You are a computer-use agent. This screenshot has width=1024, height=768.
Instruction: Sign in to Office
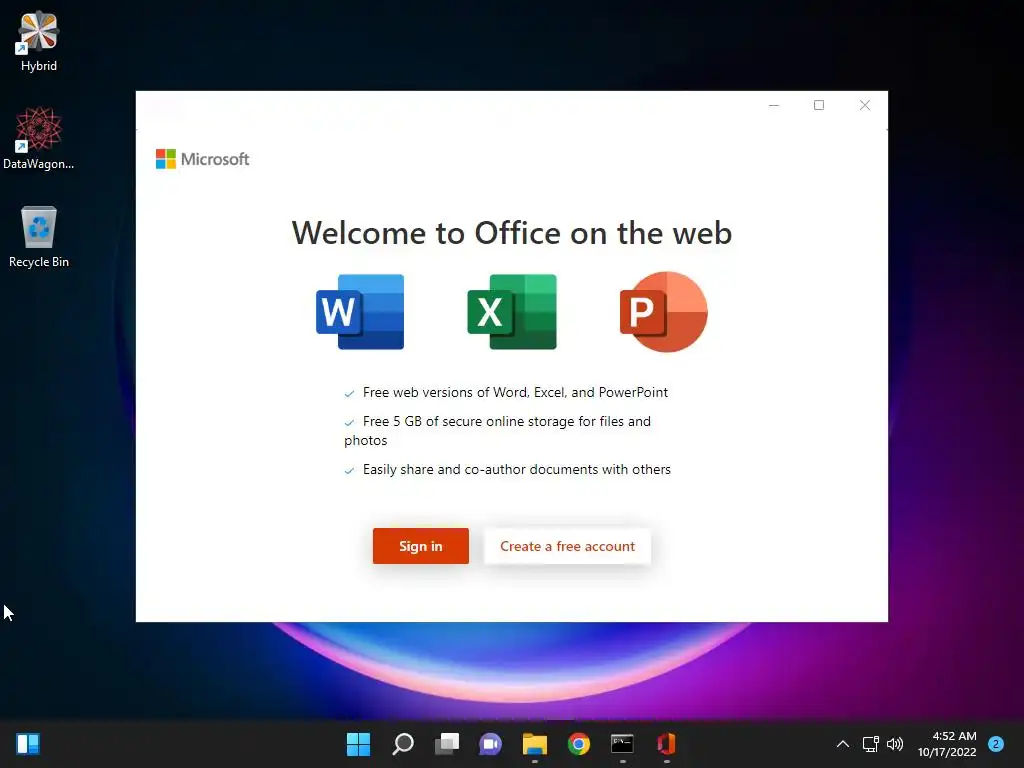pyautogui.click(x=421, y=546)
